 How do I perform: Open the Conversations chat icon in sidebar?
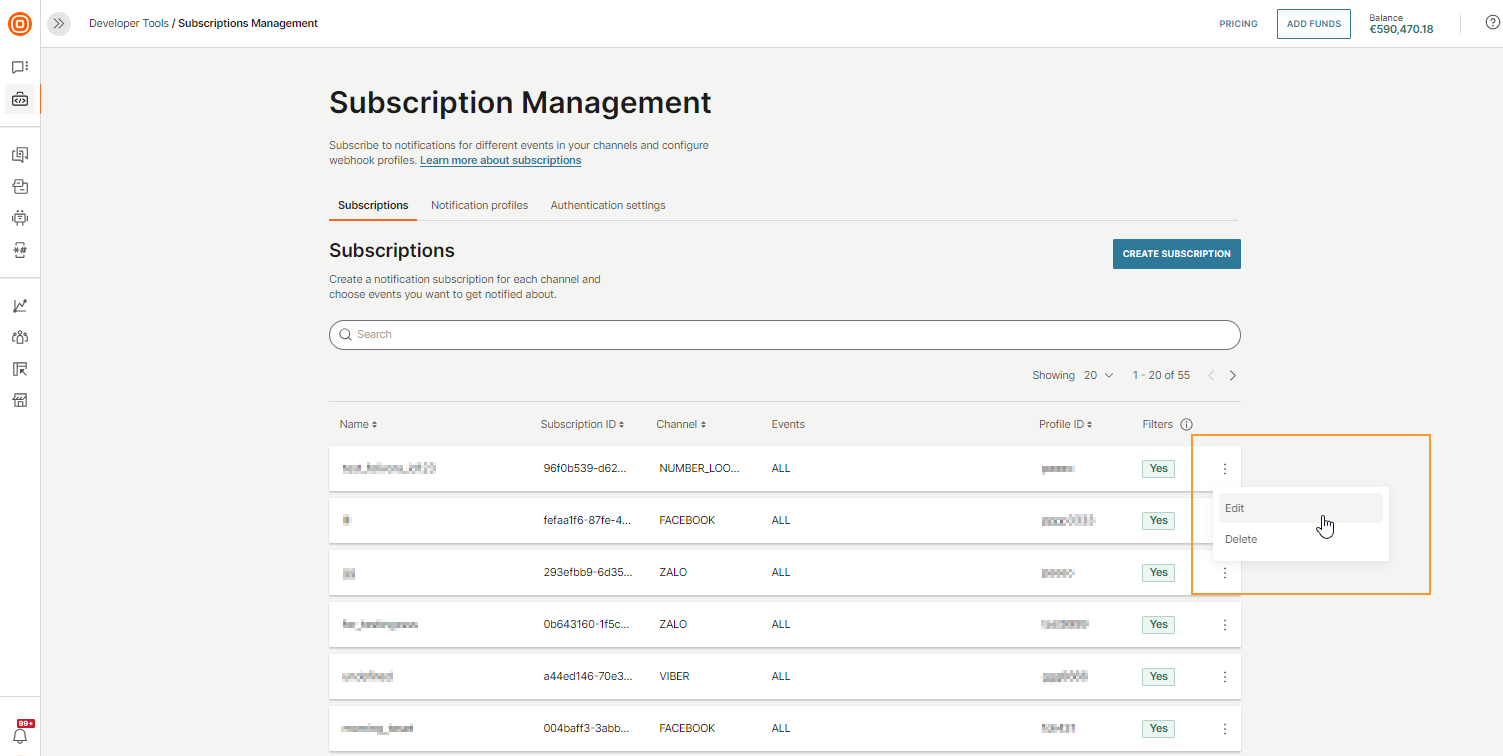(20, 66)
